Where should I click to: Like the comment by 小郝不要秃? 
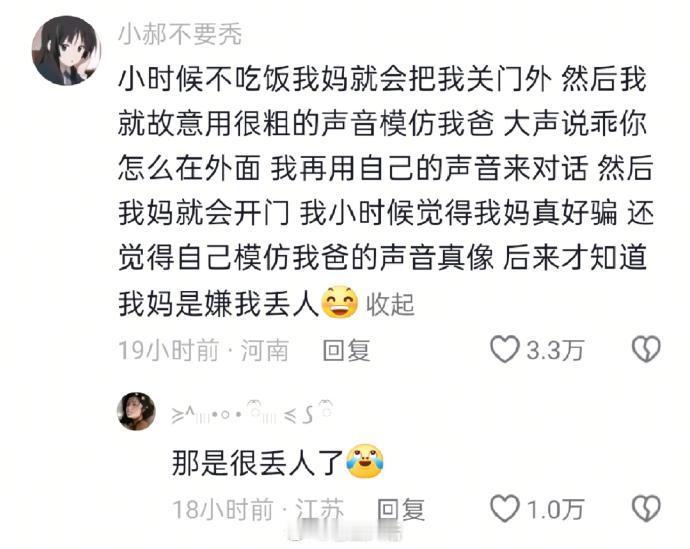(505, 350)
